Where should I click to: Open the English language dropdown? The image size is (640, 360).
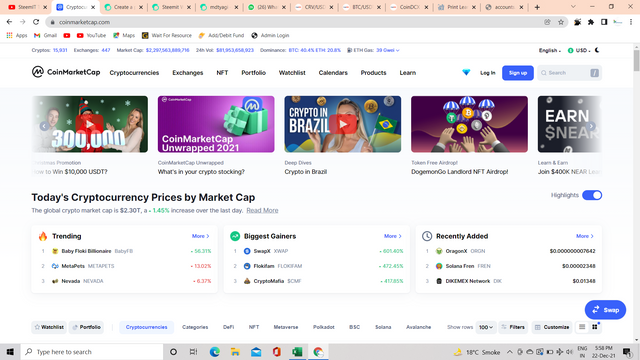click(549, 50)
